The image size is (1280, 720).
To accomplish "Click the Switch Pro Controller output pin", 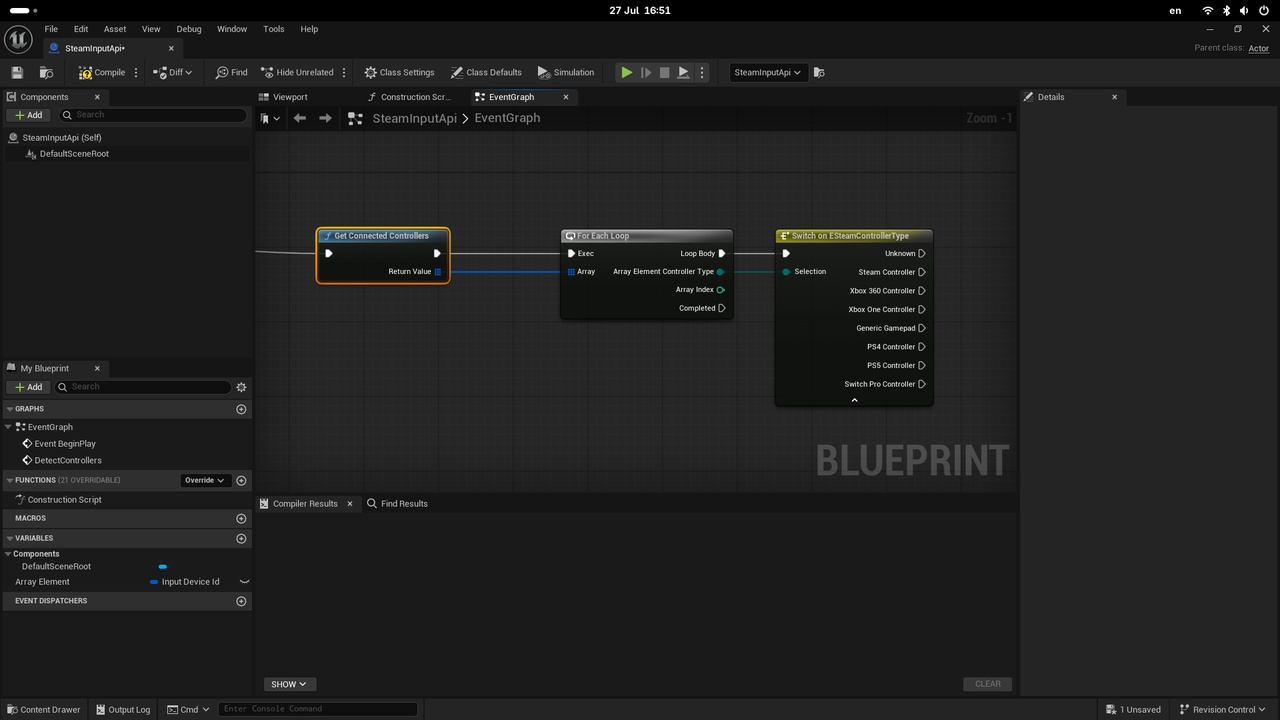I will point(922,384).
